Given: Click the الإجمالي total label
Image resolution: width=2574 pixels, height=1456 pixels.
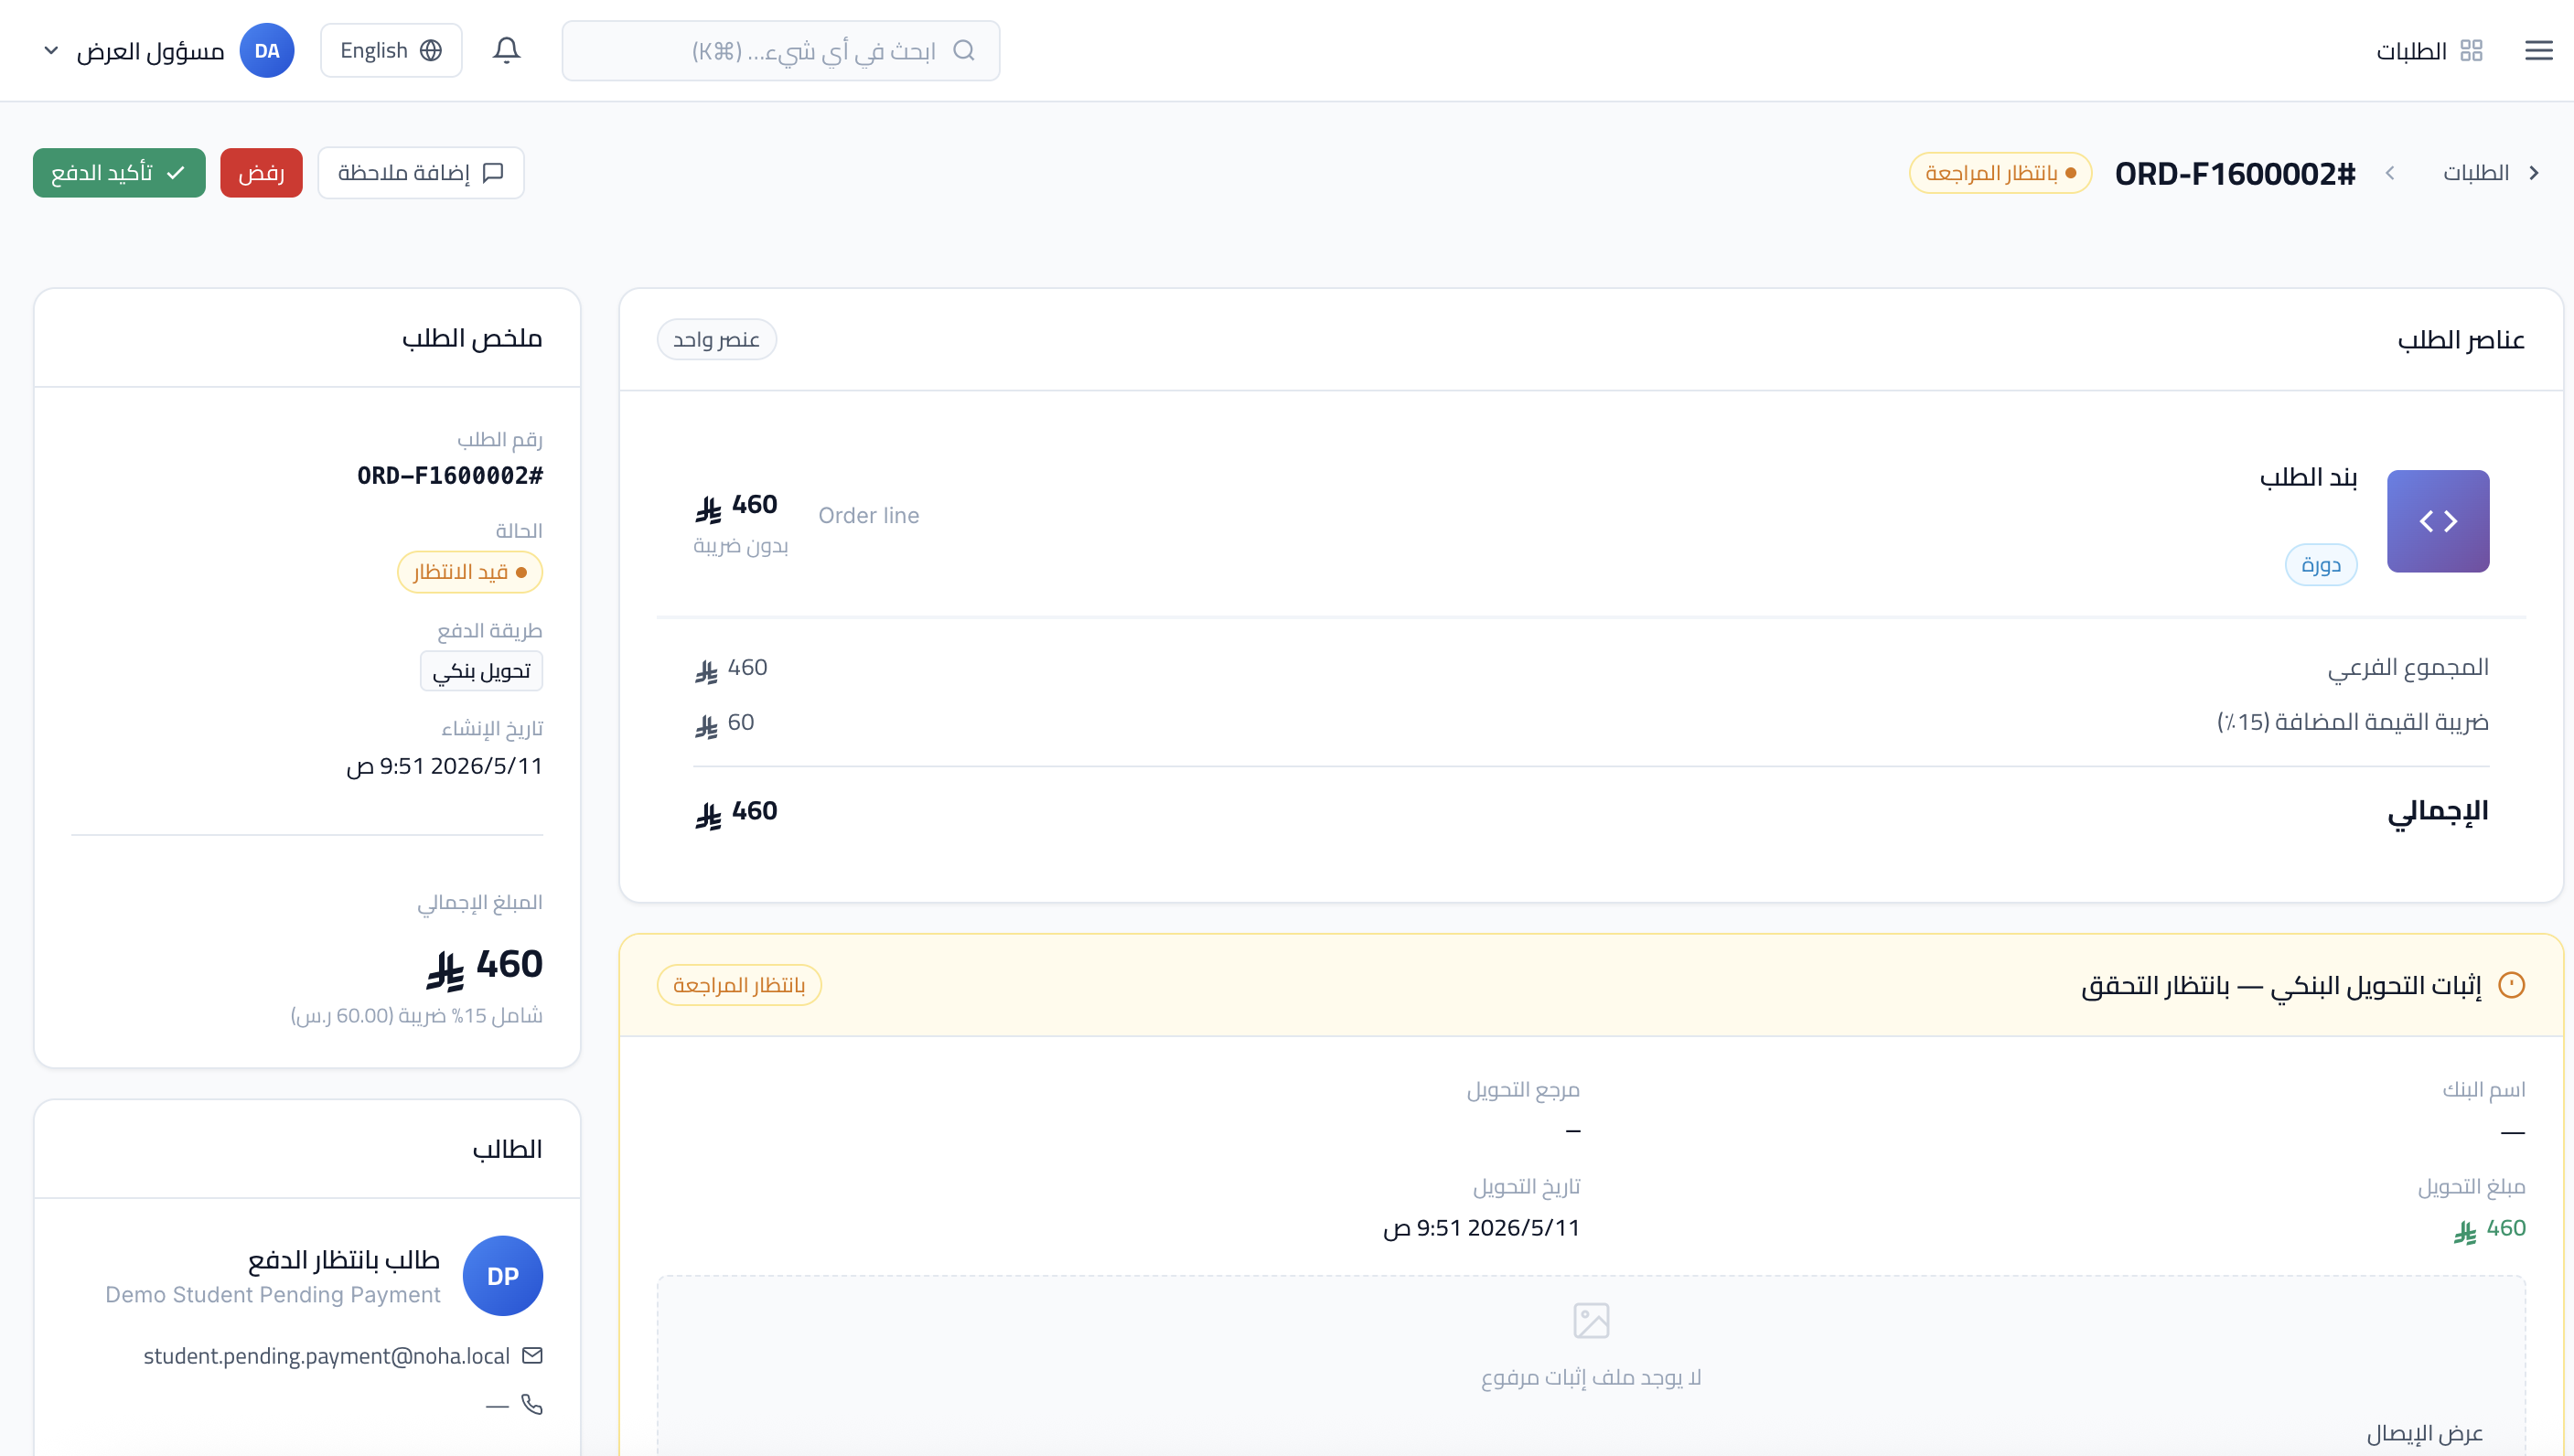Looking at the screenshot, I should click(2437, 811).
